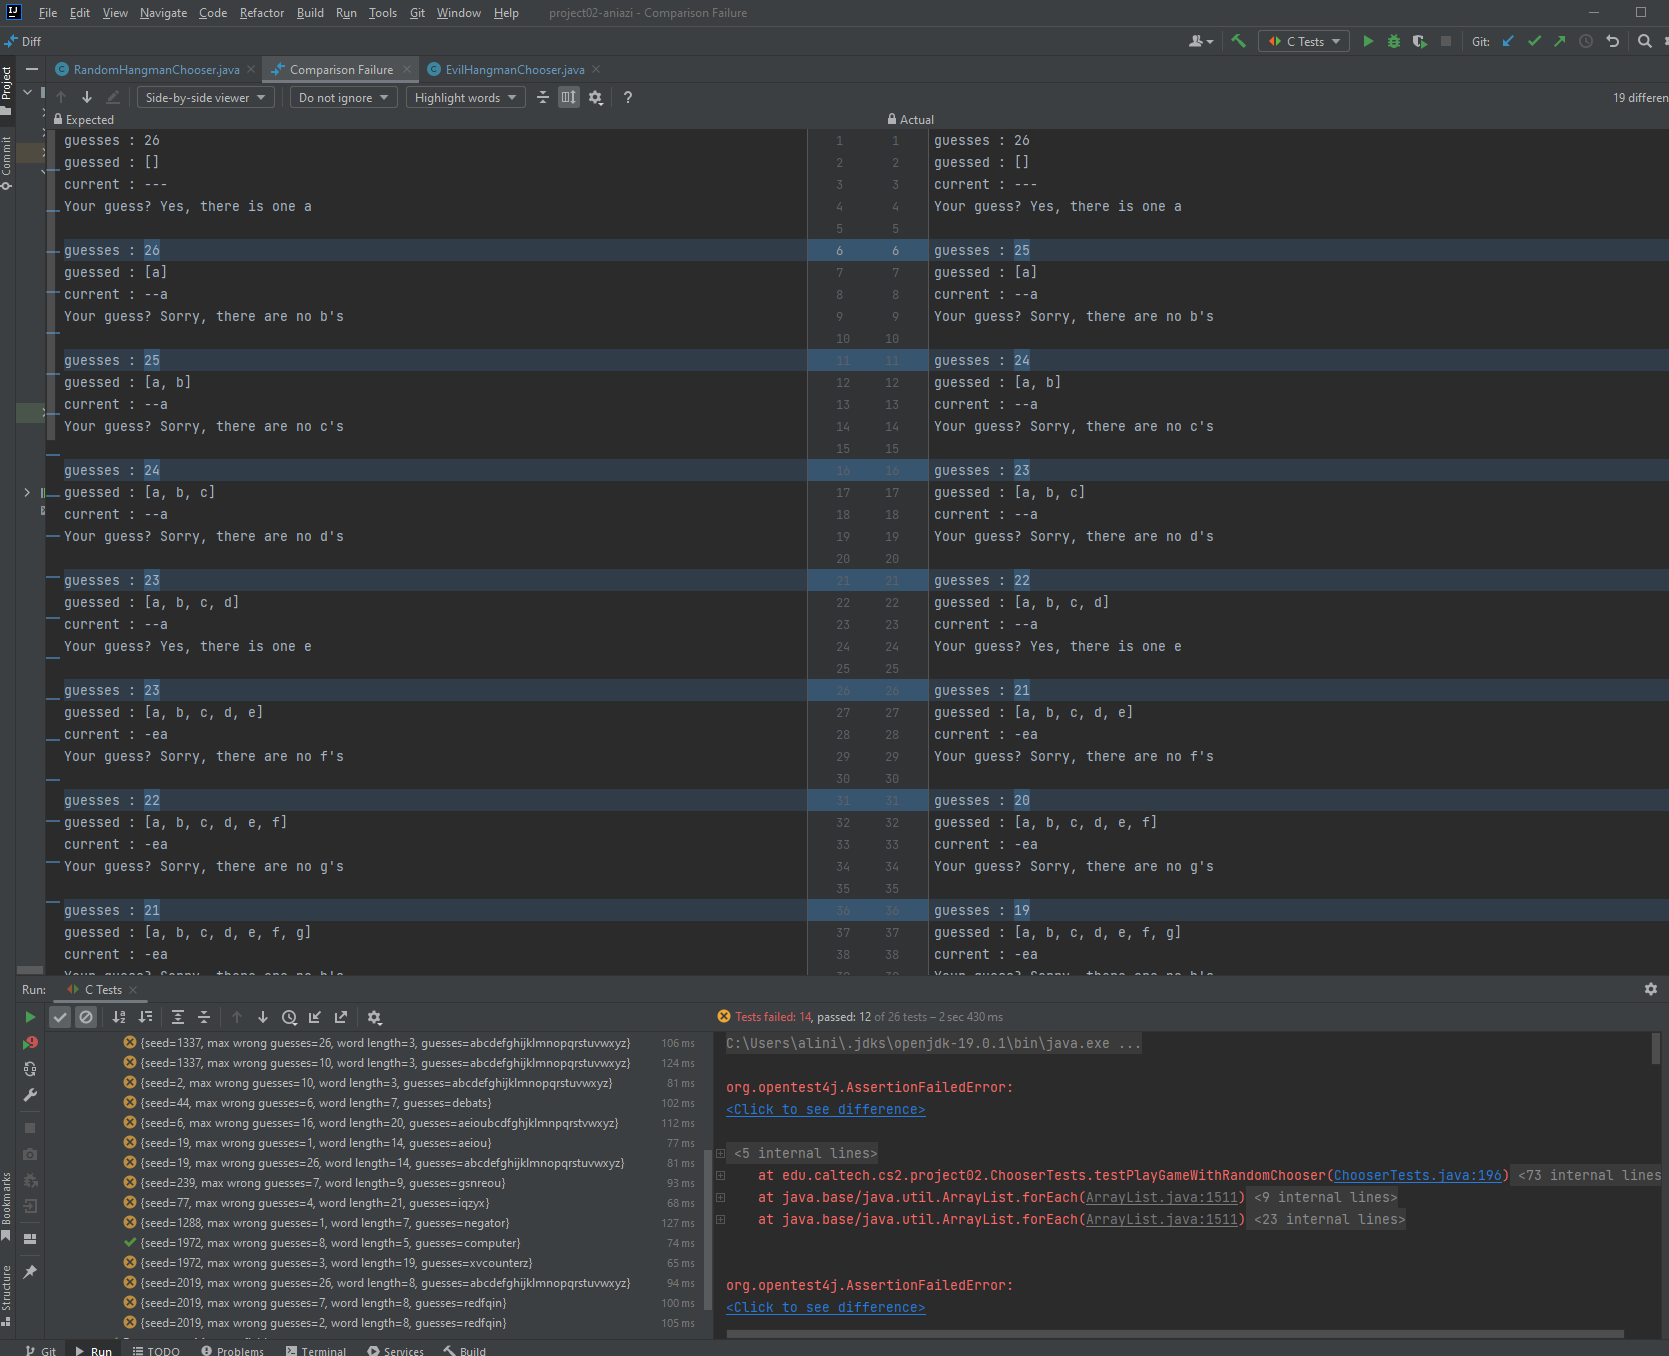Click the green hammer Build Project icon
Image resolution: width=1669 pixels, height=1356 pixels.
(x=1238, y=41)
